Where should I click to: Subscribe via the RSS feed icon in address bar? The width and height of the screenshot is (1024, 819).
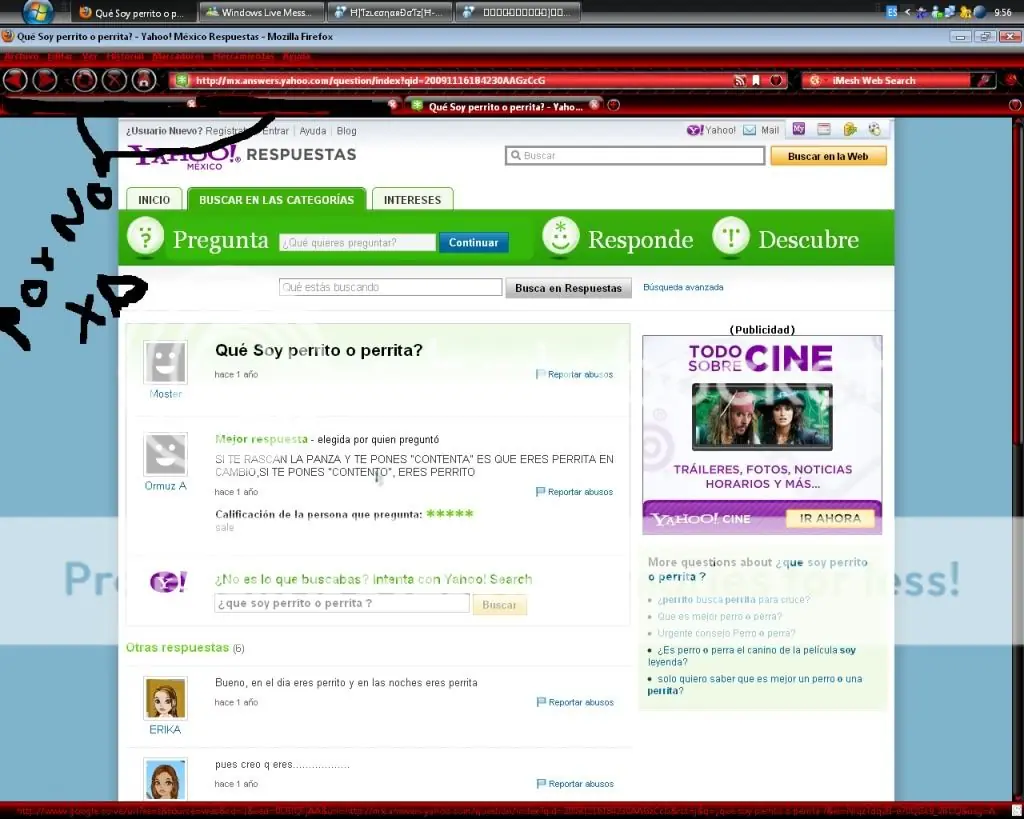pos(740,80)
